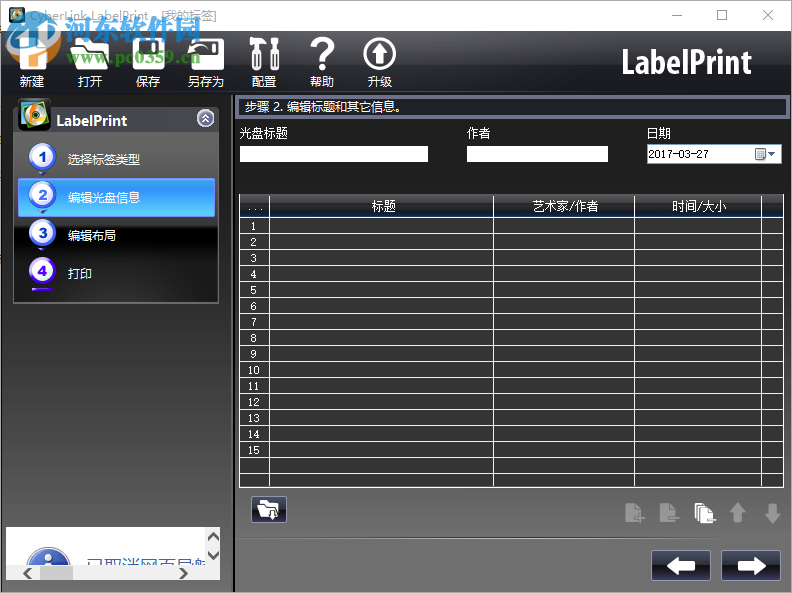The height and width of the screenshot is (593, 792).
Task: Open the 日期 calendar dropdown
Action: coord(765,154)
